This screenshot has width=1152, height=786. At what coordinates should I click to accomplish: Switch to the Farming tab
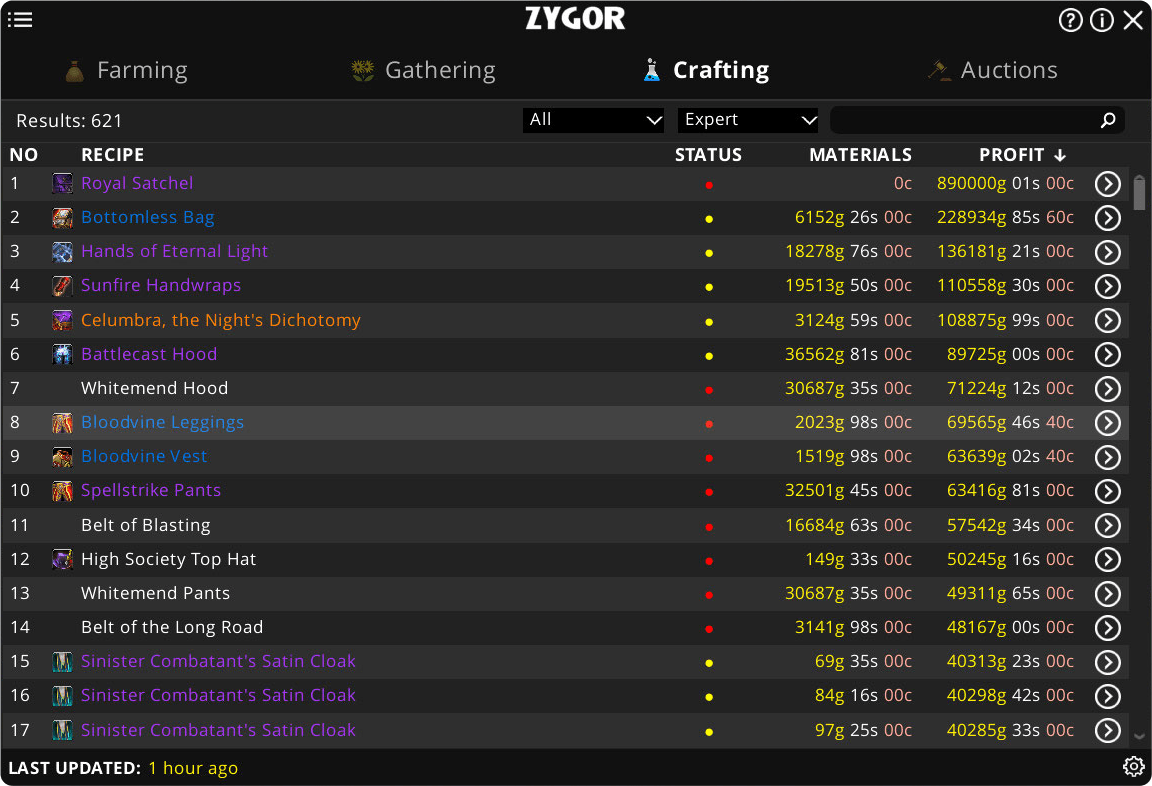click(126, 70)
